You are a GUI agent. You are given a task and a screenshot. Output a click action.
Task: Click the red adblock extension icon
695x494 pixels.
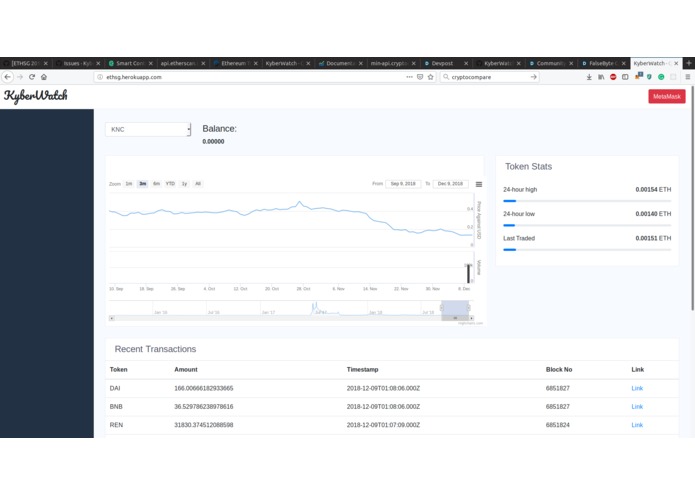(x=613, y=77)
